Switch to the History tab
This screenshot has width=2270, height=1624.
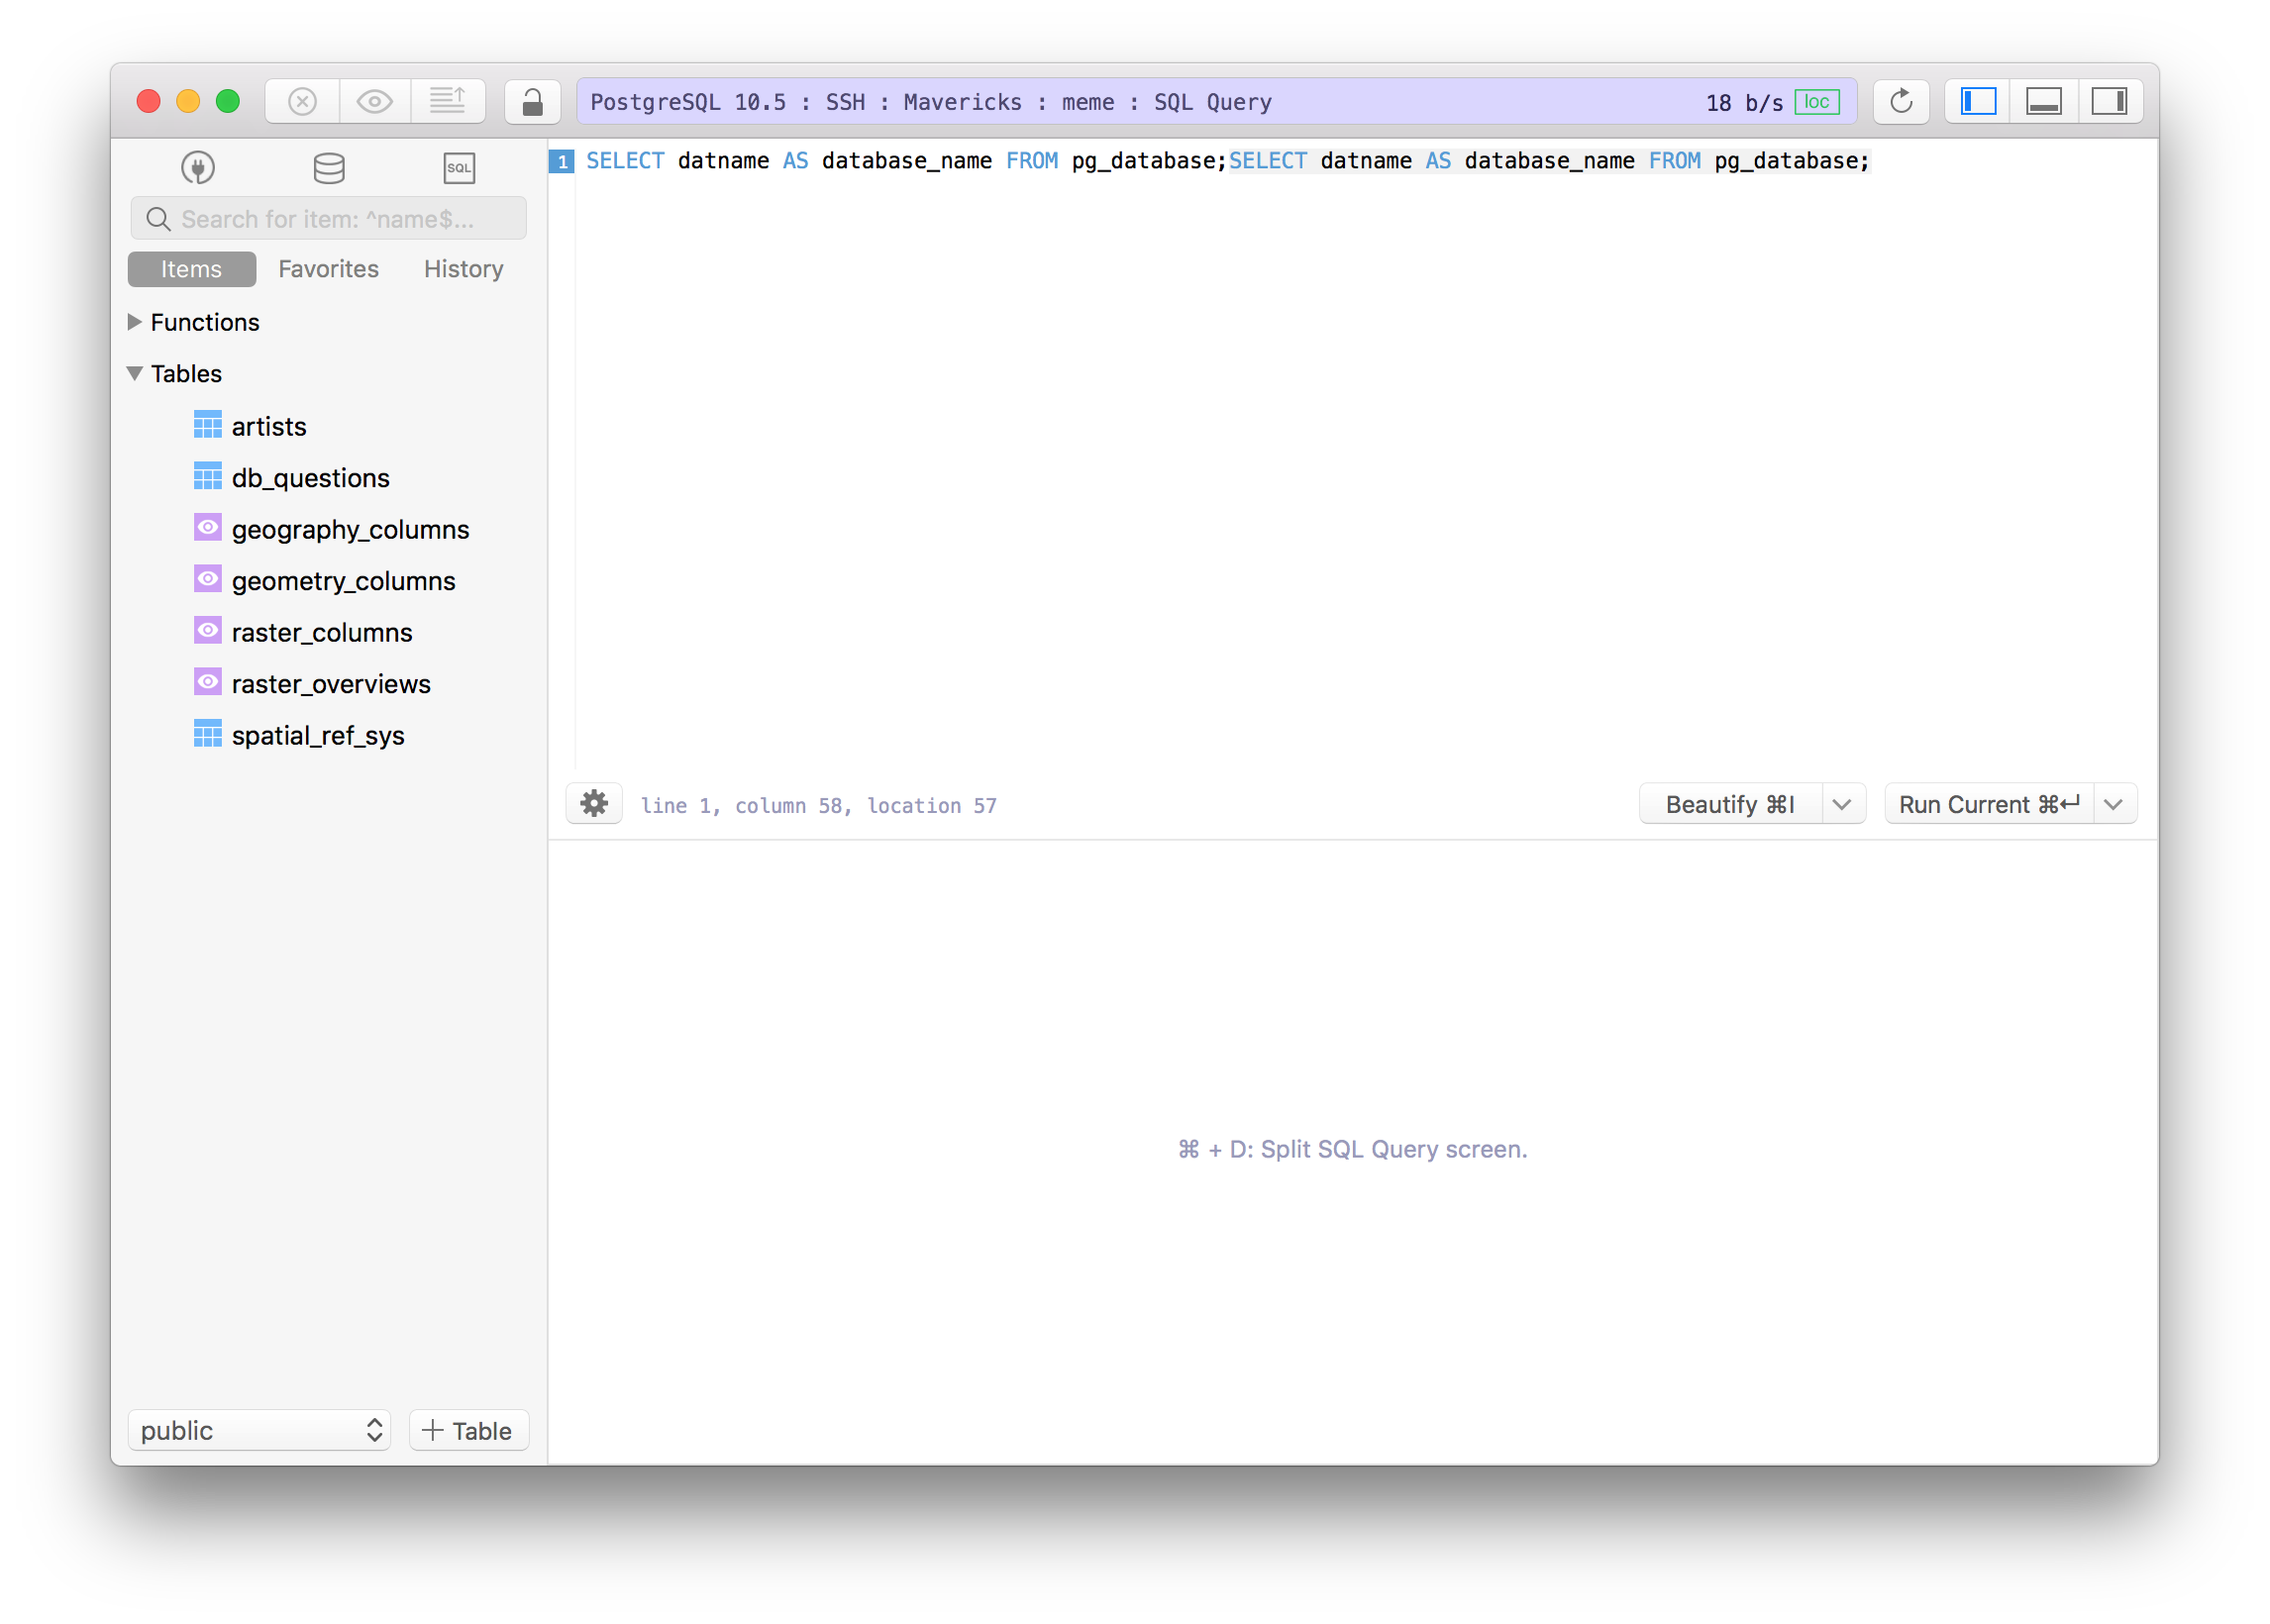[x=462, y=268]
